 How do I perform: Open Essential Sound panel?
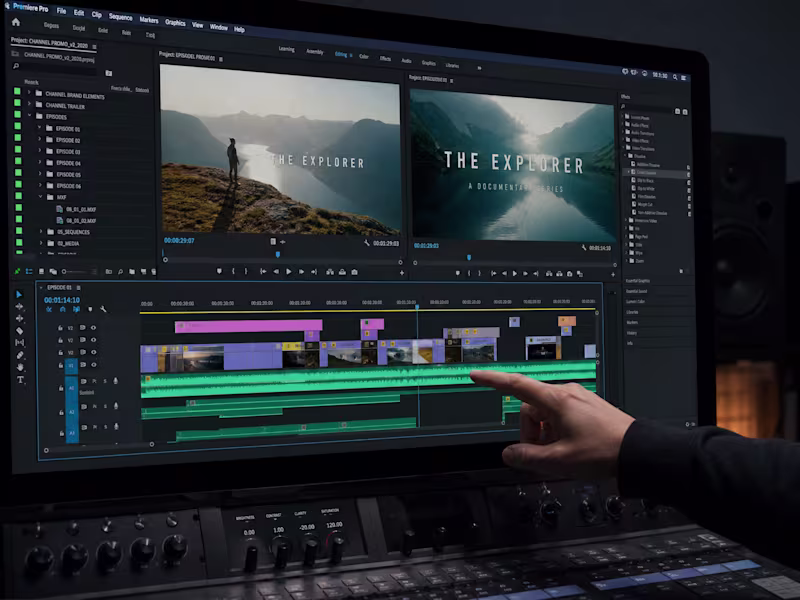coord(636,291)
